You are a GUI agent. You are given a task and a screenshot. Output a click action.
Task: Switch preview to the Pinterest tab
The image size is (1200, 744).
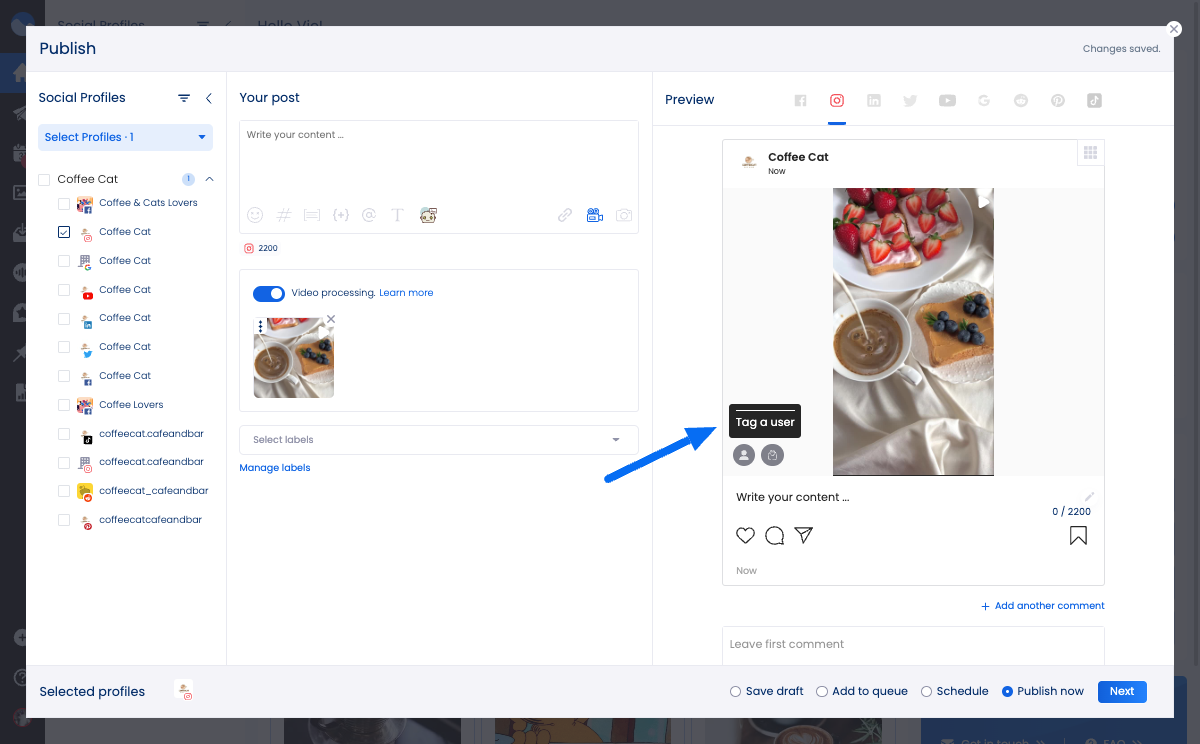1057,100
